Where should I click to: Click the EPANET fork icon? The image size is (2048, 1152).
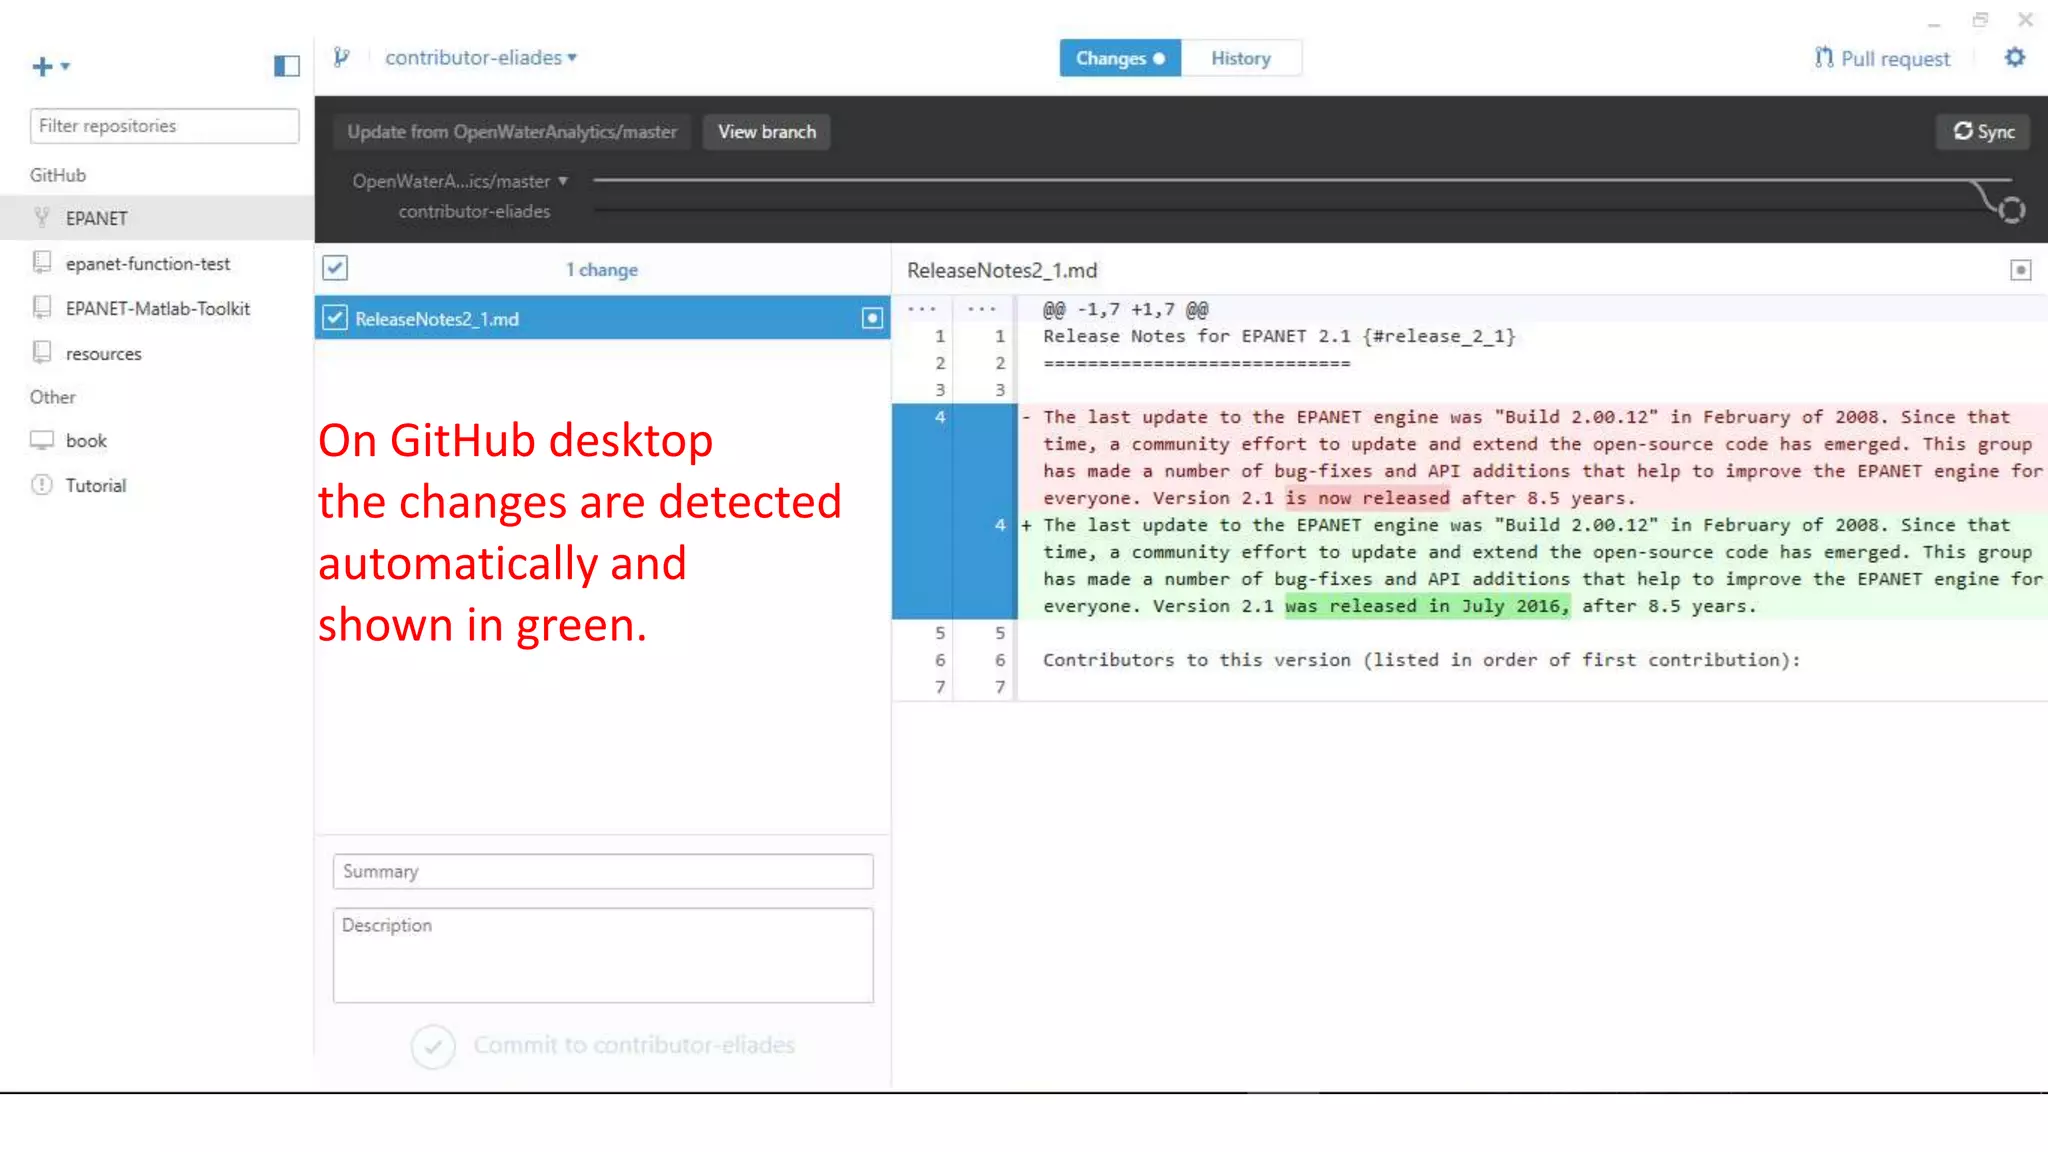click(42, 217)
